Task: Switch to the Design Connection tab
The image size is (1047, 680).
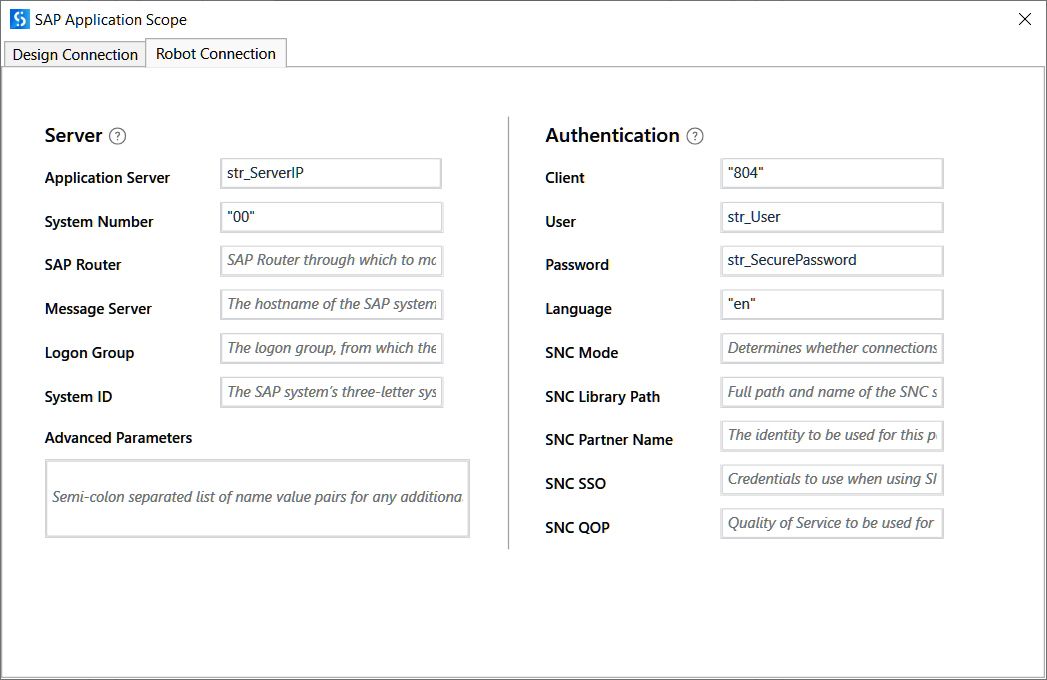Action: pos(75,54)
